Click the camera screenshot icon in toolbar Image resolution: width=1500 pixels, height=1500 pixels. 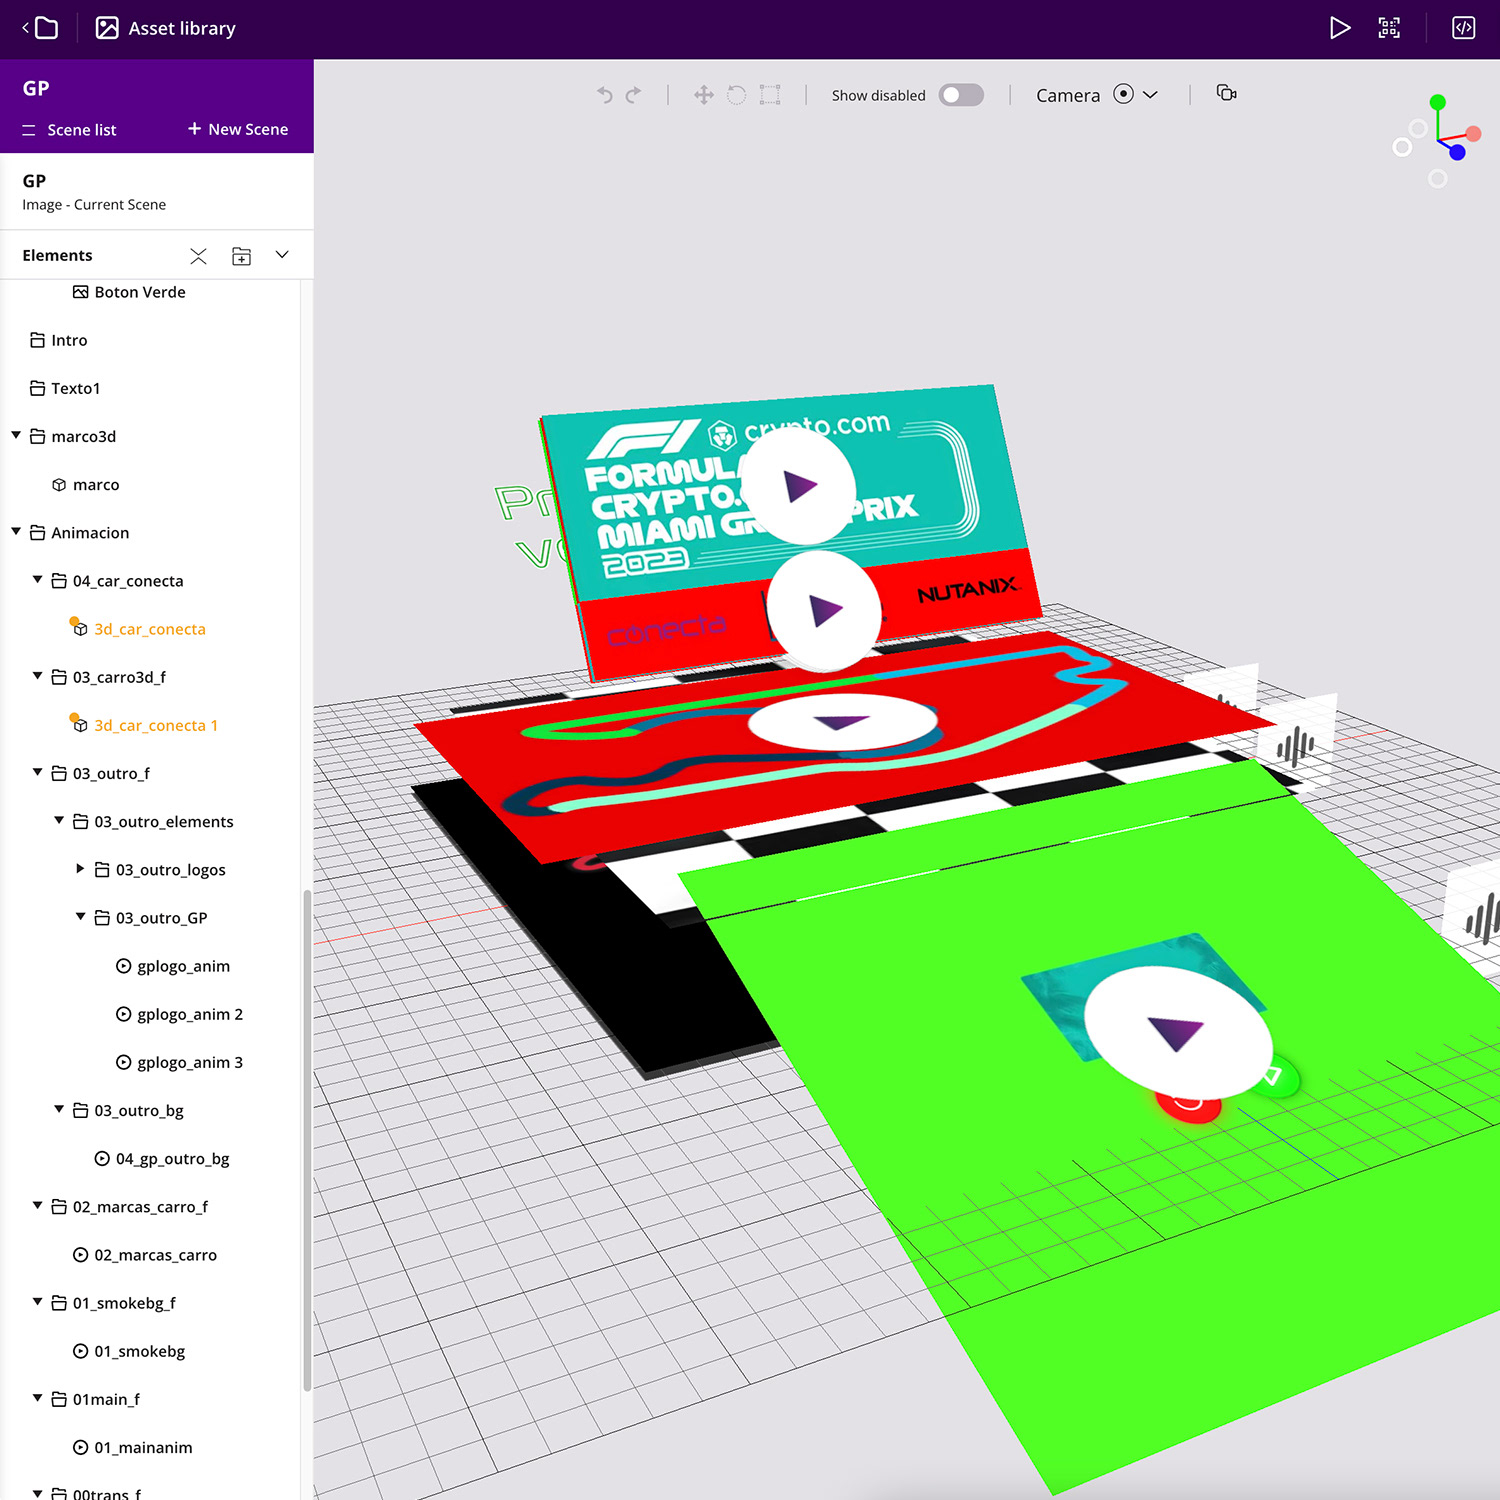coord(1226,93)
